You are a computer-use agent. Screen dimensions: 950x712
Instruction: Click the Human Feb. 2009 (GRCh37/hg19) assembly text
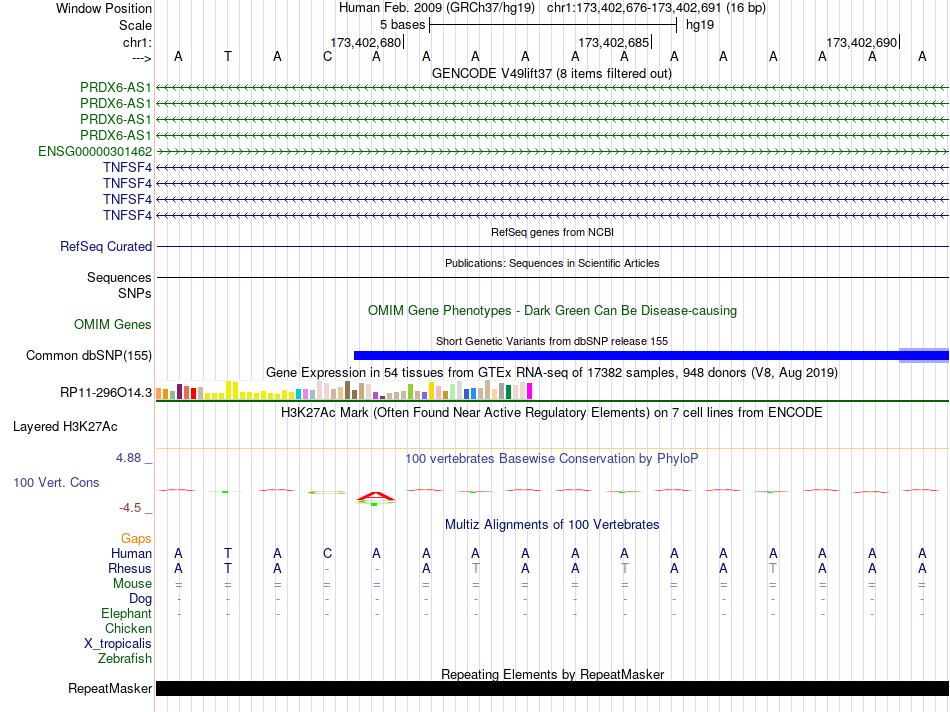[437, 8]
